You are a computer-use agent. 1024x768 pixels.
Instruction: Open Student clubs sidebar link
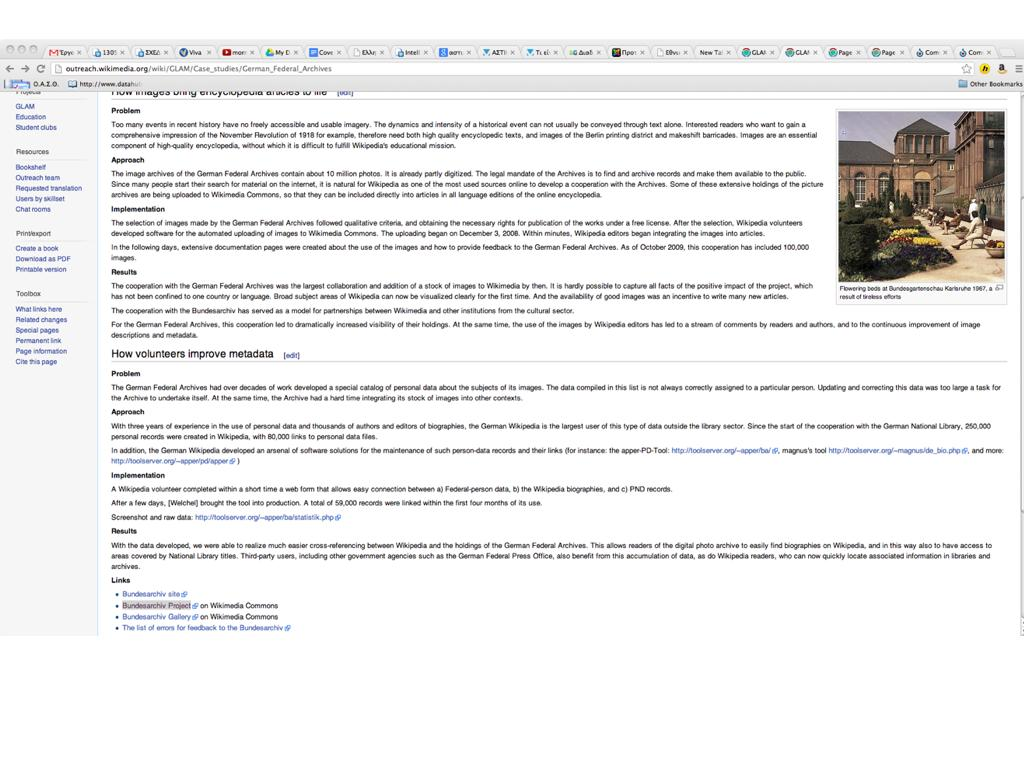[x=36, y=127]
